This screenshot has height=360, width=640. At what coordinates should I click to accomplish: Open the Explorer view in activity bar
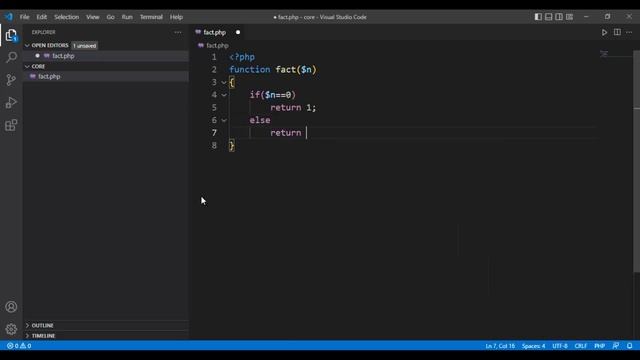tap(11, 35)
